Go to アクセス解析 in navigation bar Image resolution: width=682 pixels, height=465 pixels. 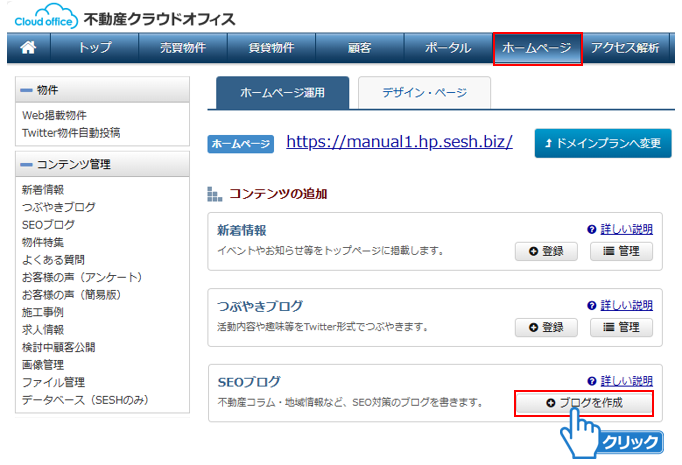[x=625, y=48]
